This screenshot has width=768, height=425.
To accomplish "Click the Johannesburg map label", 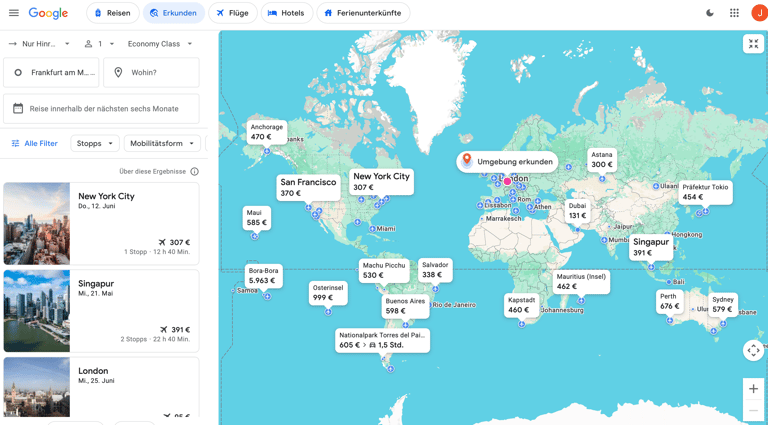I will (x=562, y=310).
